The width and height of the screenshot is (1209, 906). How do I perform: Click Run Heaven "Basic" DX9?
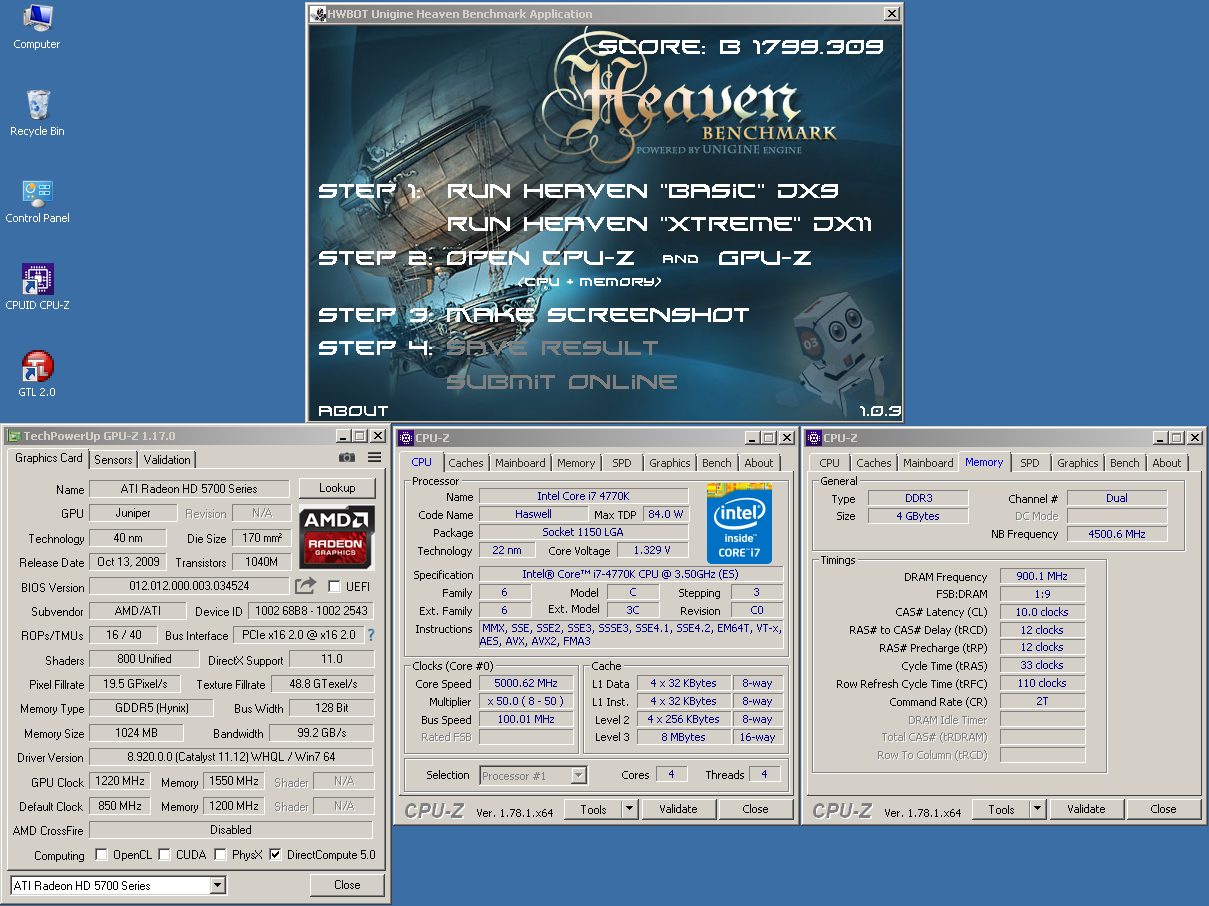[643, 191]
